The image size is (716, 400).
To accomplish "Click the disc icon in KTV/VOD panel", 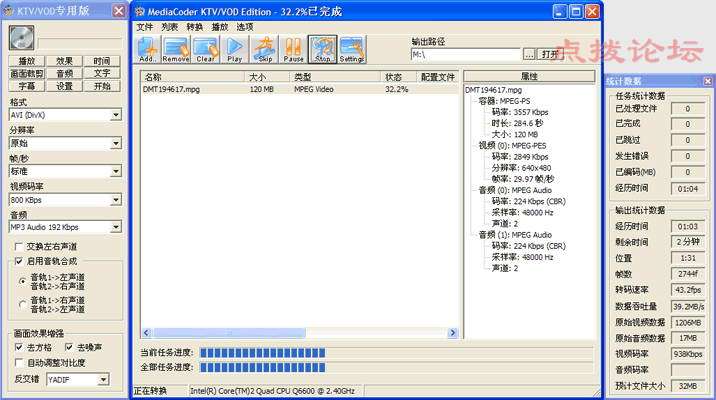I will (x=21, y=38).
